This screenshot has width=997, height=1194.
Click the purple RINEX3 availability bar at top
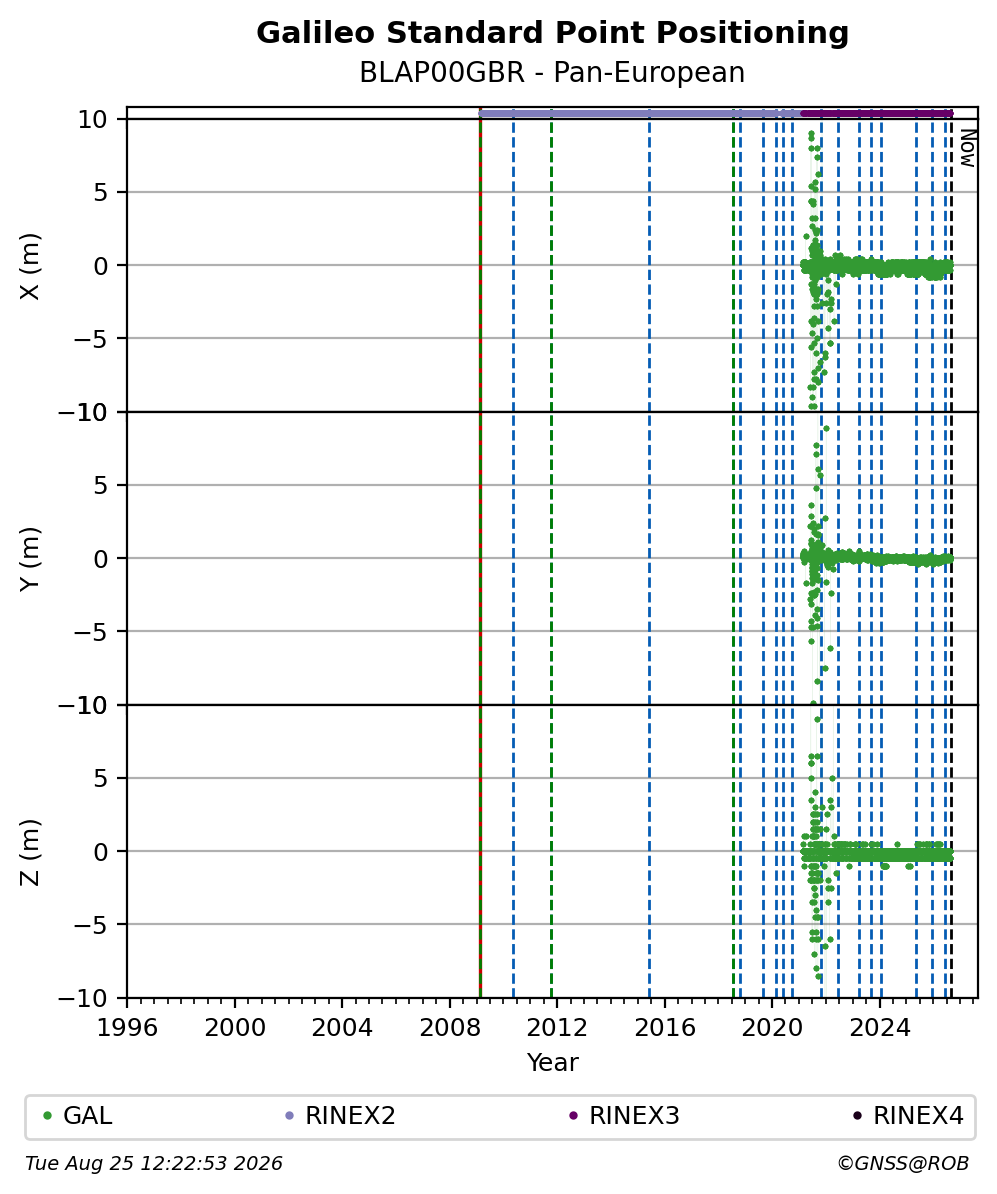pyautogui.click(x=877, y=113)
